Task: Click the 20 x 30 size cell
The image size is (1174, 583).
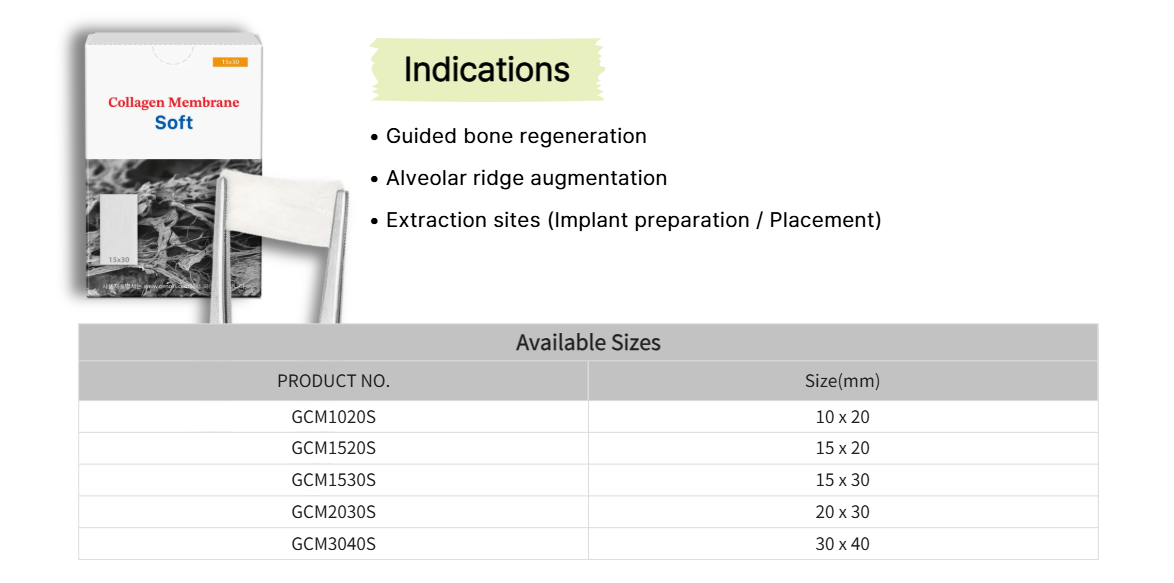Action: (x=842, y=512)
